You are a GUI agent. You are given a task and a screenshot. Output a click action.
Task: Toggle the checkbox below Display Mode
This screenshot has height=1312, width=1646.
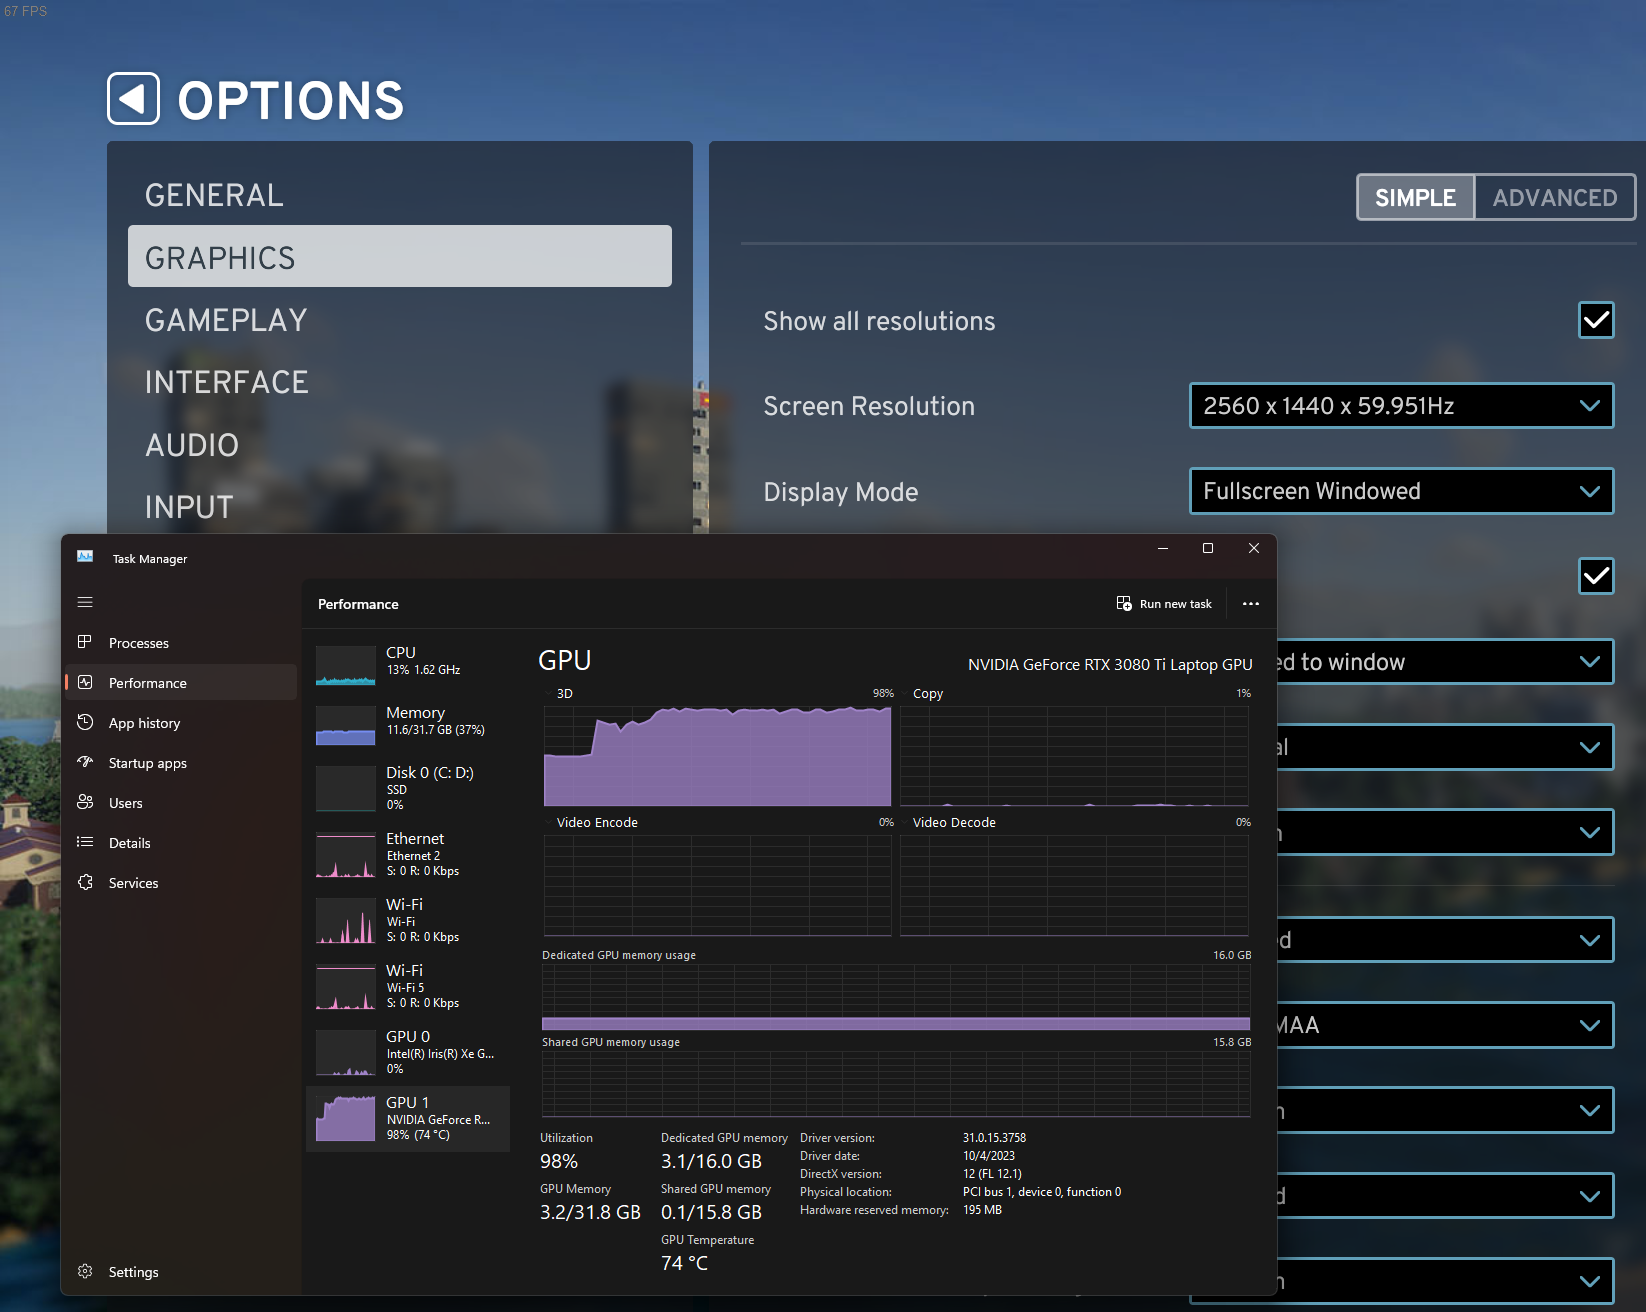click(1596, 576)
